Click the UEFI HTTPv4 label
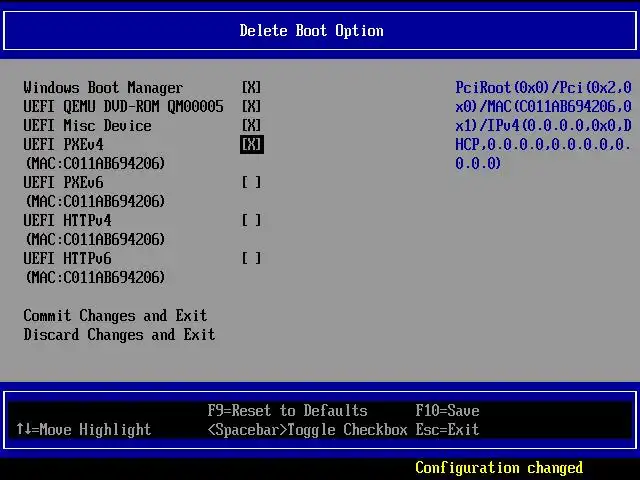Viewport: 640px width, 480px height. (x=67, y=220)
